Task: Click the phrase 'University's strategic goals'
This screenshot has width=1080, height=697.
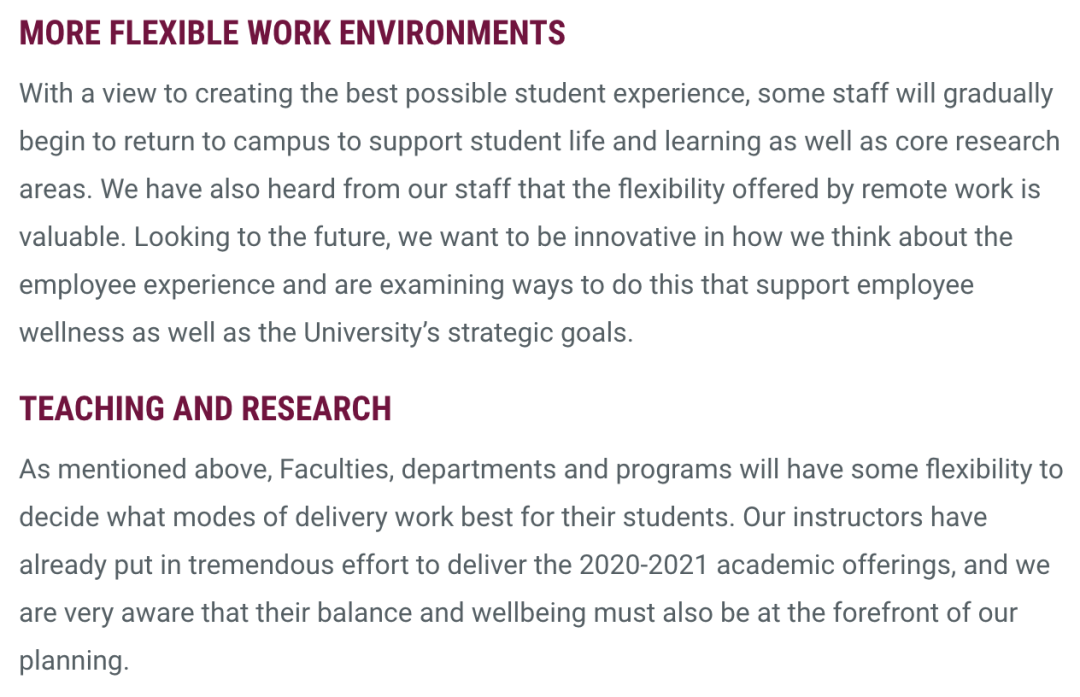Action: tap(468, 333)
